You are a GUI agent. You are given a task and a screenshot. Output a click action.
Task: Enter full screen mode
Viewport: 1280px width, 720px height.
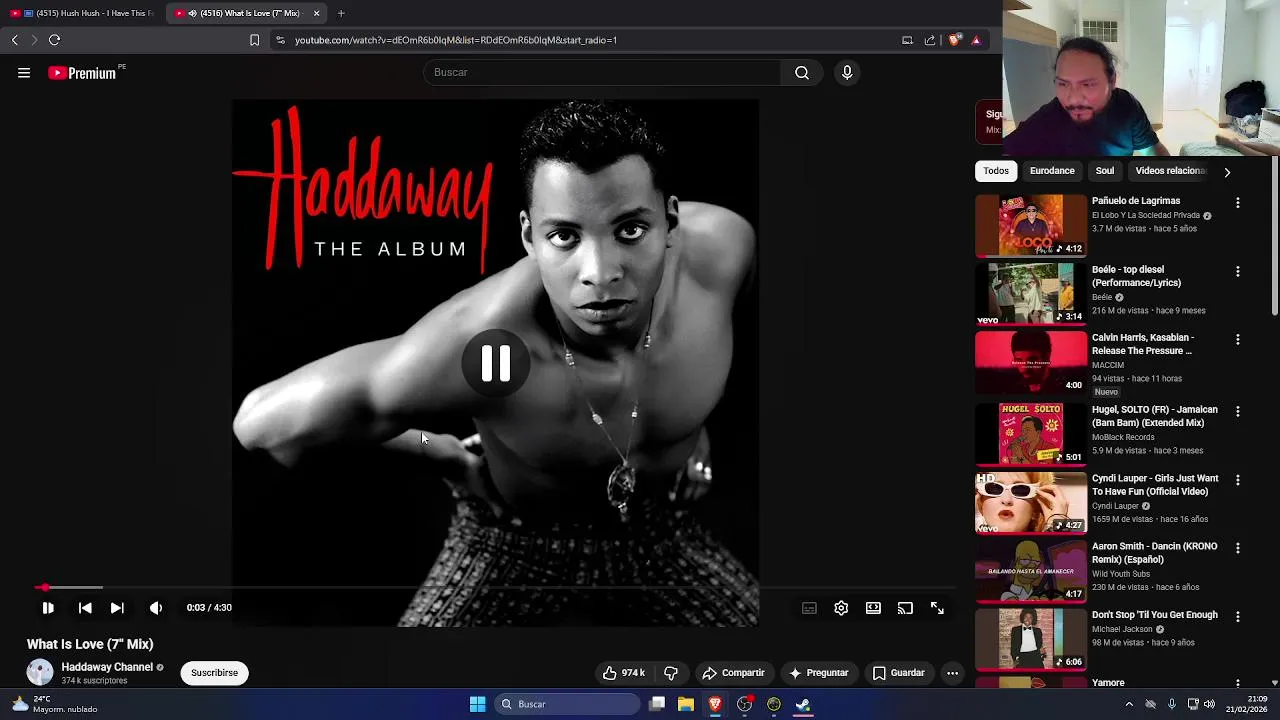(x=937, y=608)
